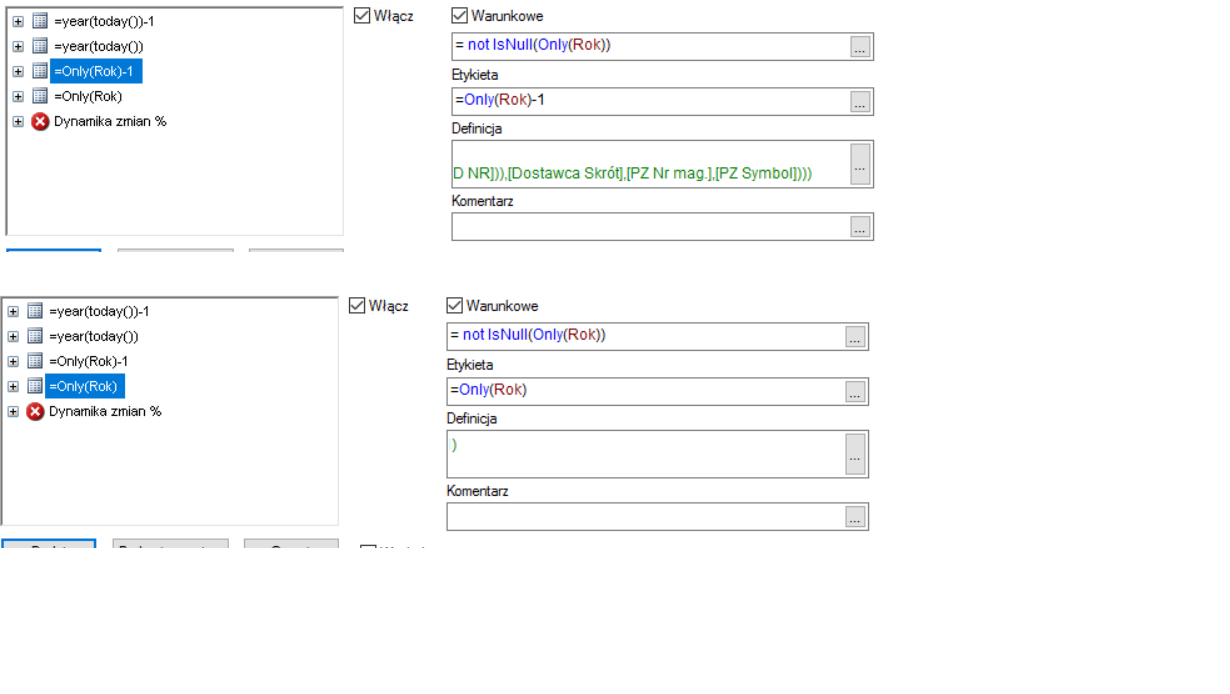Expand Dynamika zmian % in the lower expression list
The image size is (1230, 694).
pos(13,411)
